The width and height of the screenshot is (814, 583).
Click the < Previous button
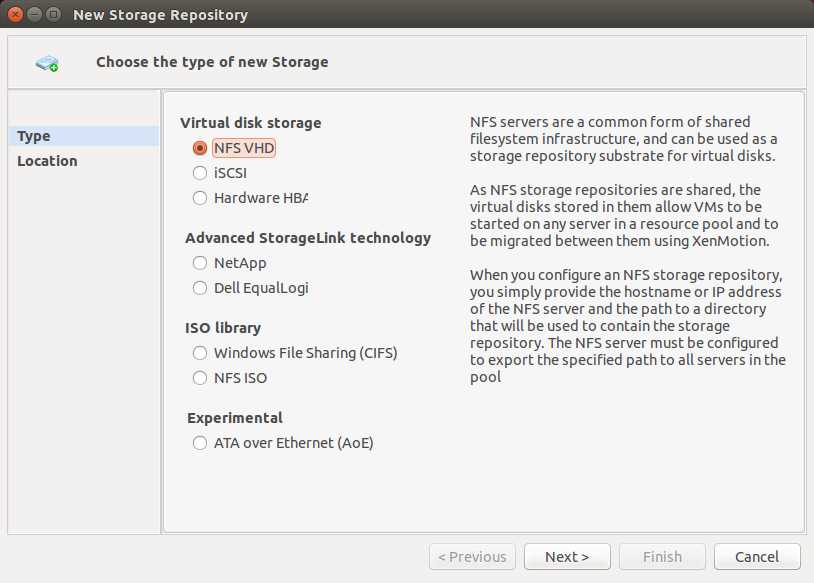(x=472, y=557)
